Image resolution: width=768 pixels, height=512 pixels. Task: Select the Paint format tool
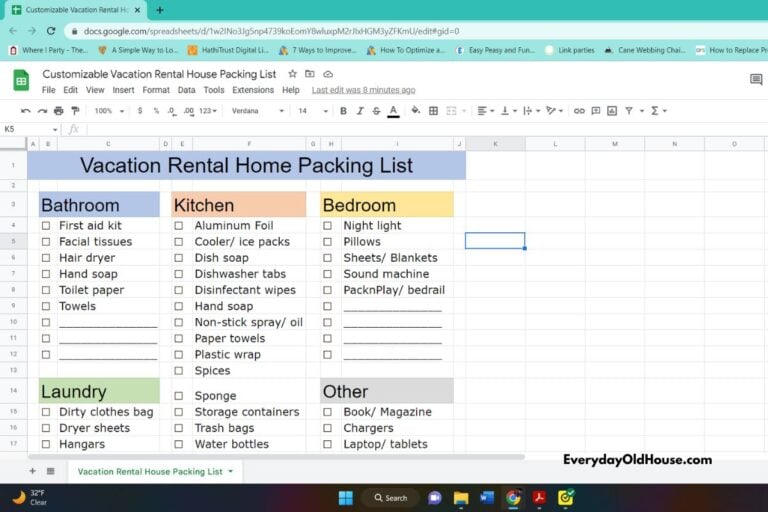pos(75,111)
